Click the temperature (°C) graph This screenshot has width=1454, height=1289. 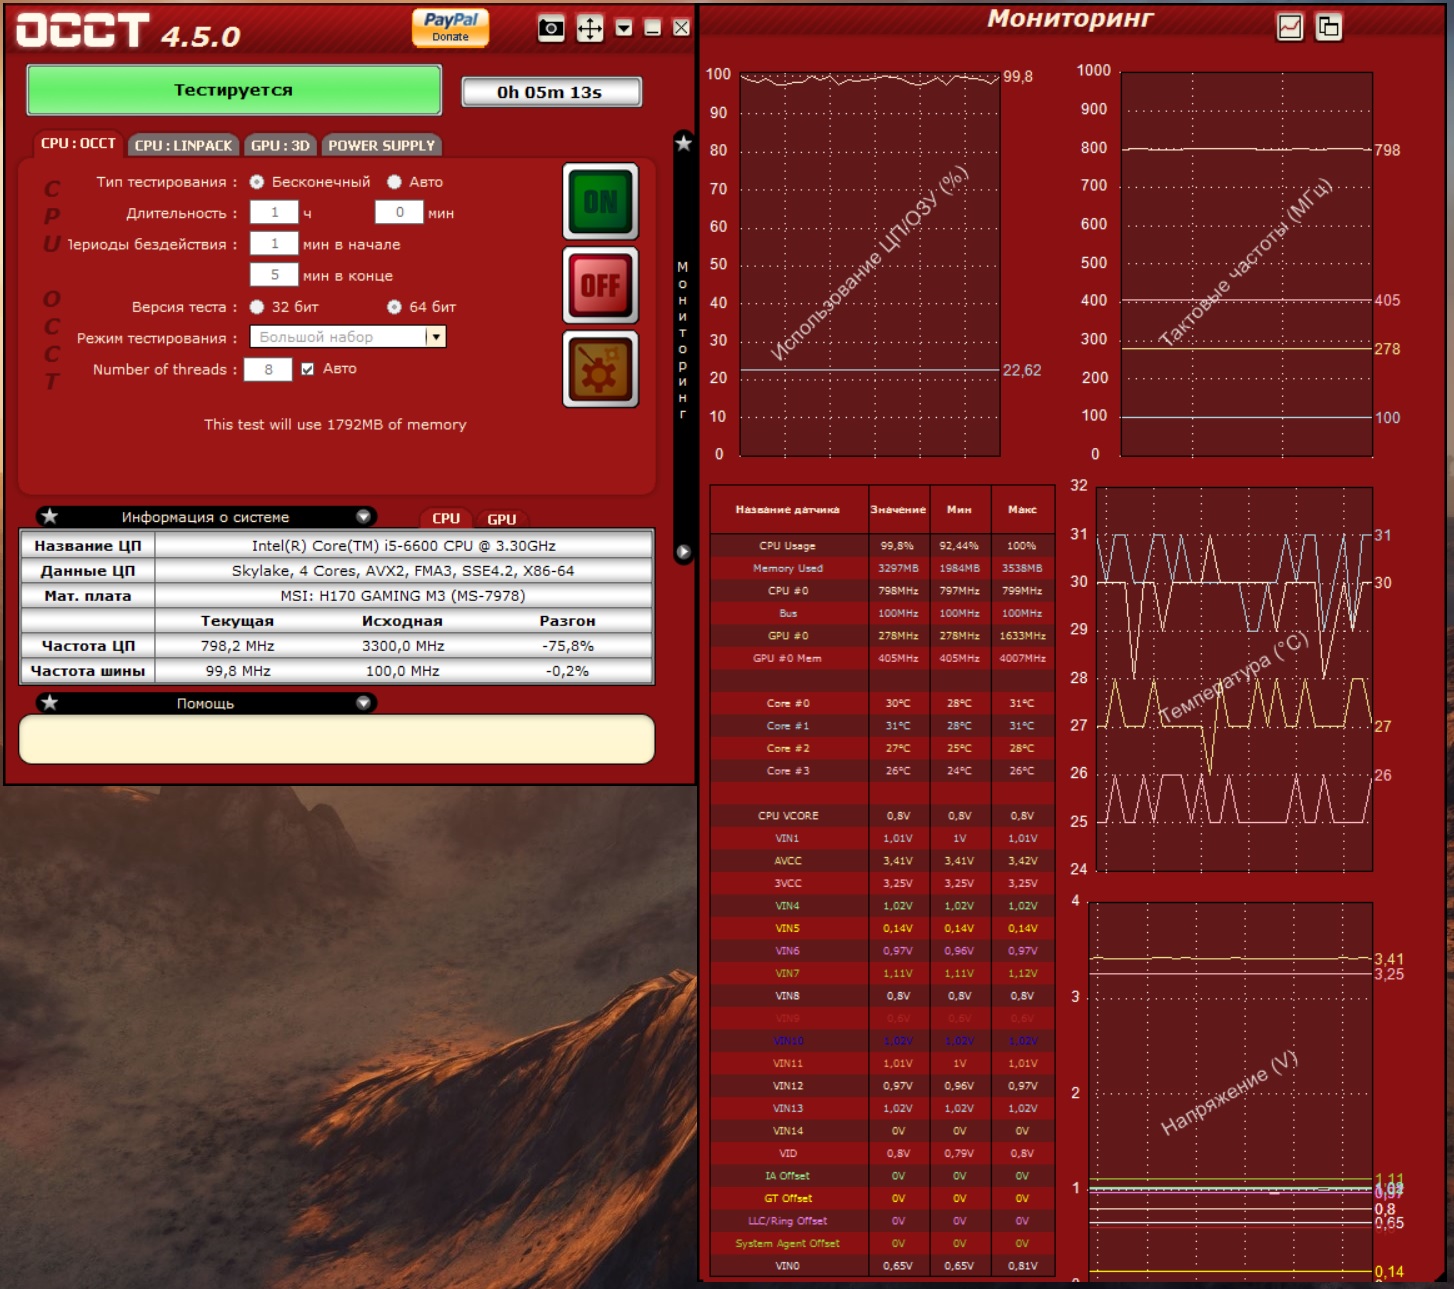[1235, 679]
